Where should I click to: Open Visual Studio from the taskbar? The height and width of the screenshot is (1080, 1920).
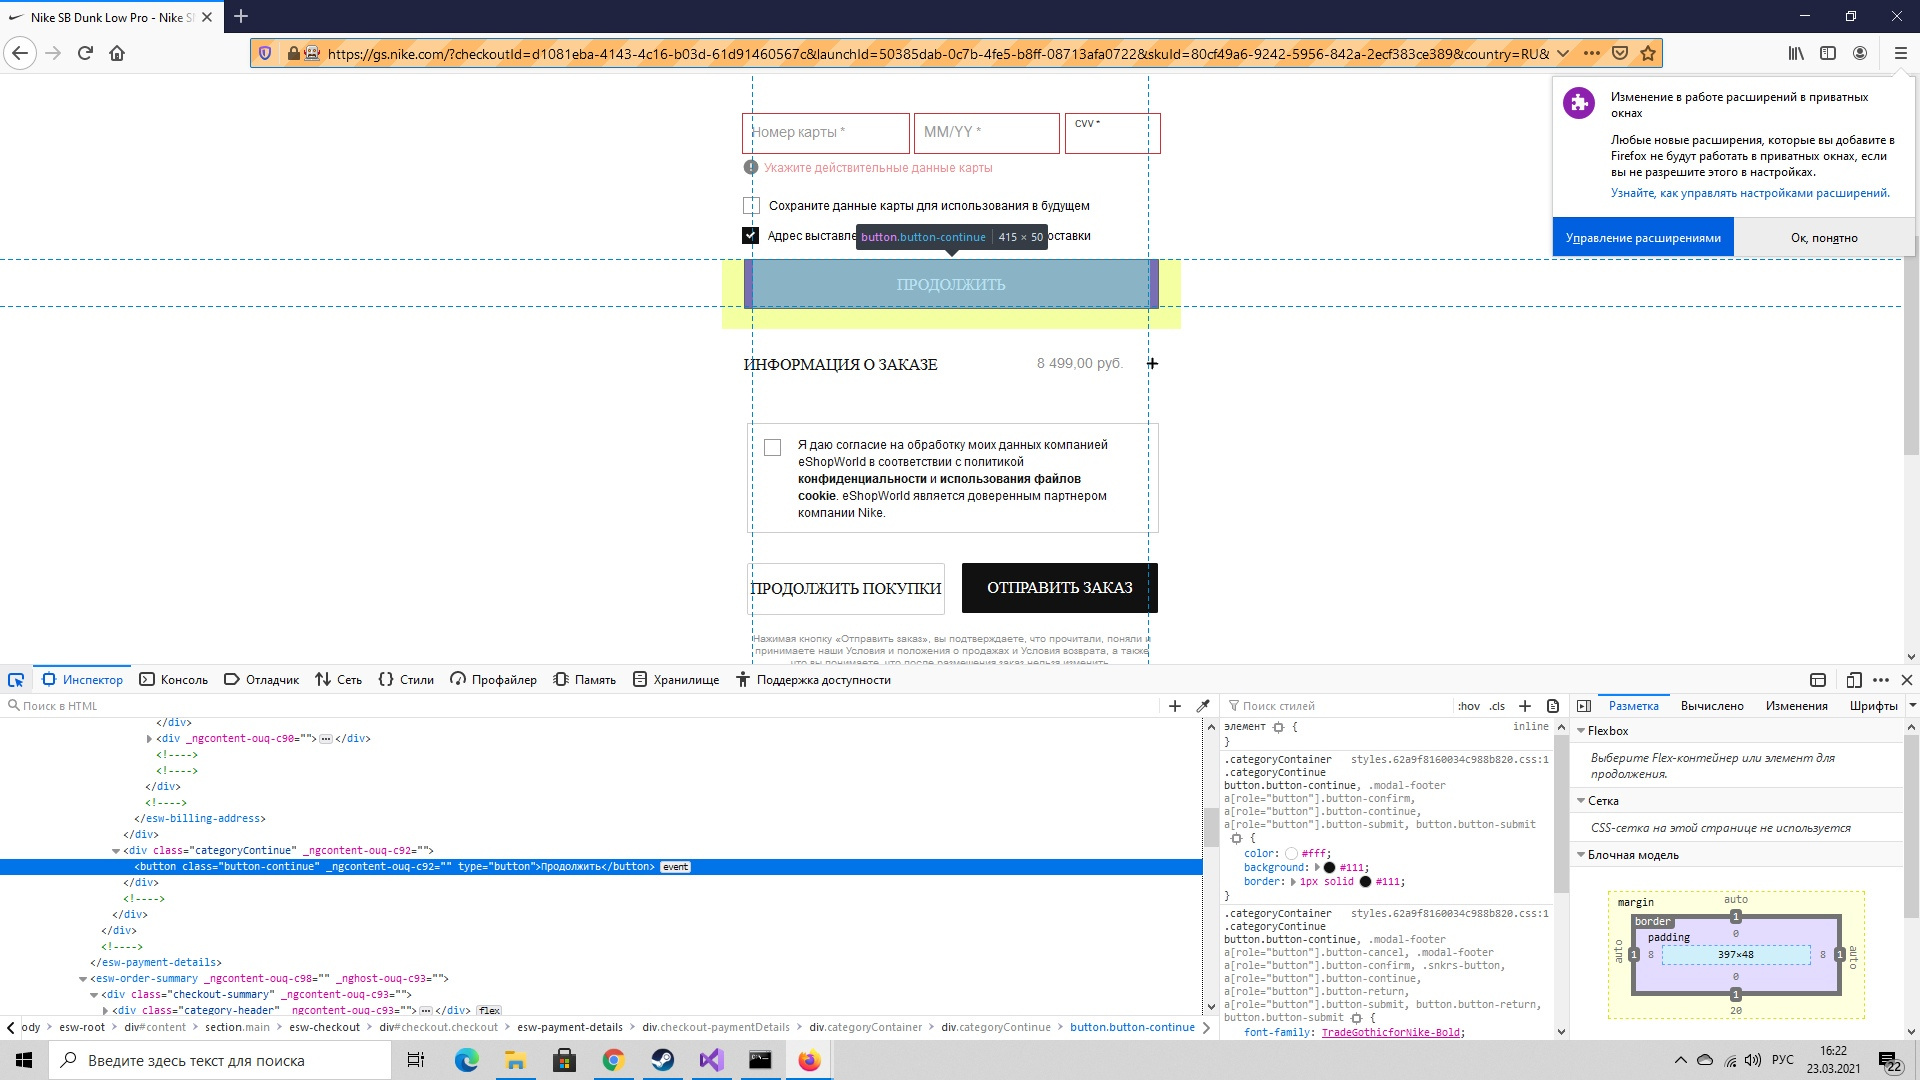click(x=711, y=1060)
